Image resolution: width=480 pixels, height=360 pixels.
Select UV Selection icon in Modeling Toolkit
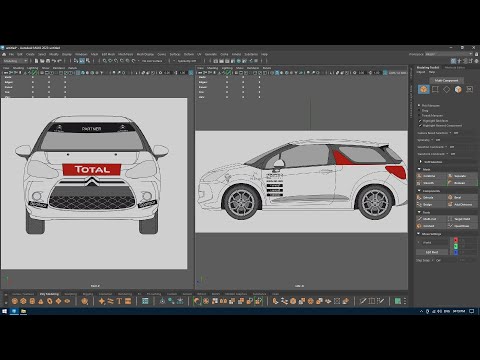click(469, 89)
